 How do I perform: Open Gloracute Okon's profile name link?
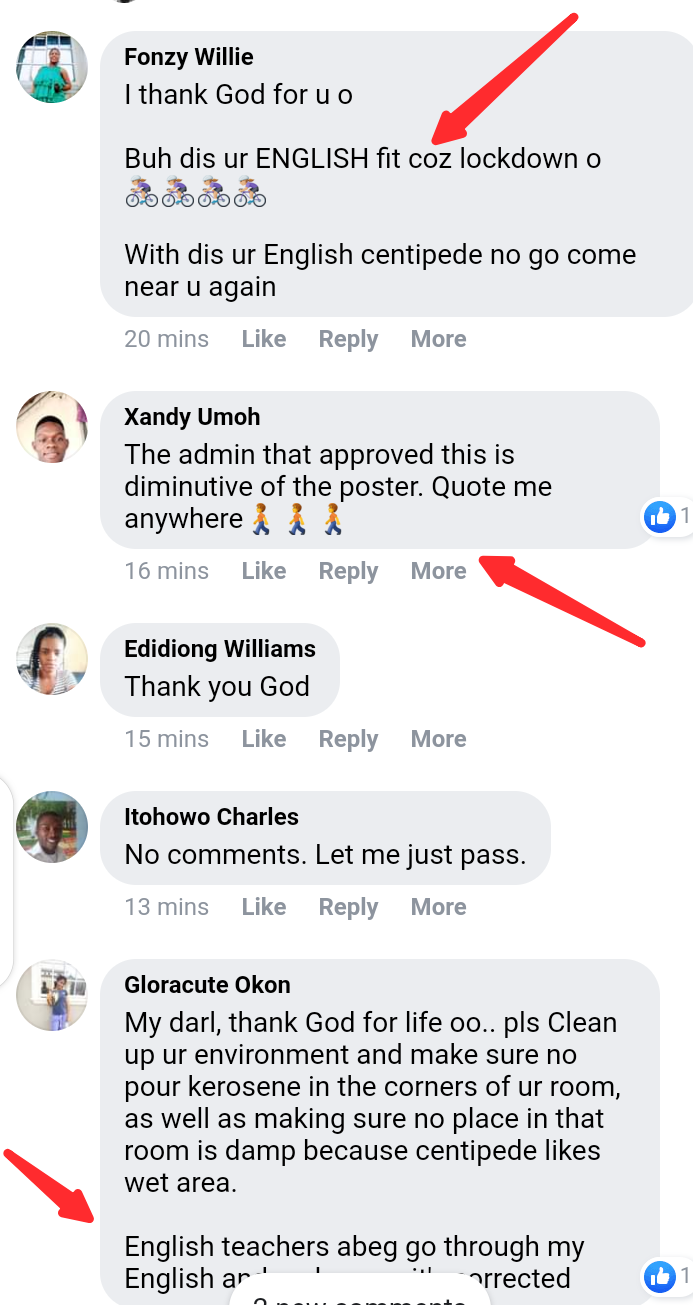coord(207,985)
